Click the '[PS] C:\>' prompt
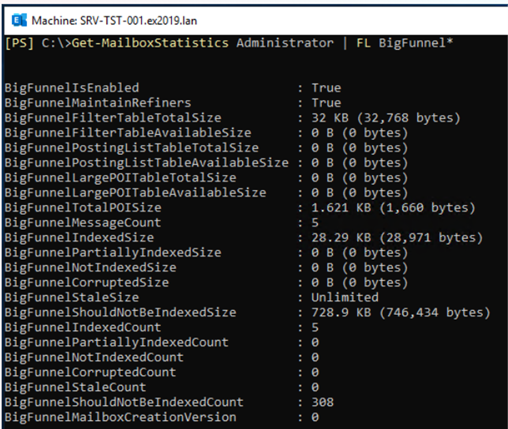The height and width of the screenshot is (429, 508). [x=38, y=43]
